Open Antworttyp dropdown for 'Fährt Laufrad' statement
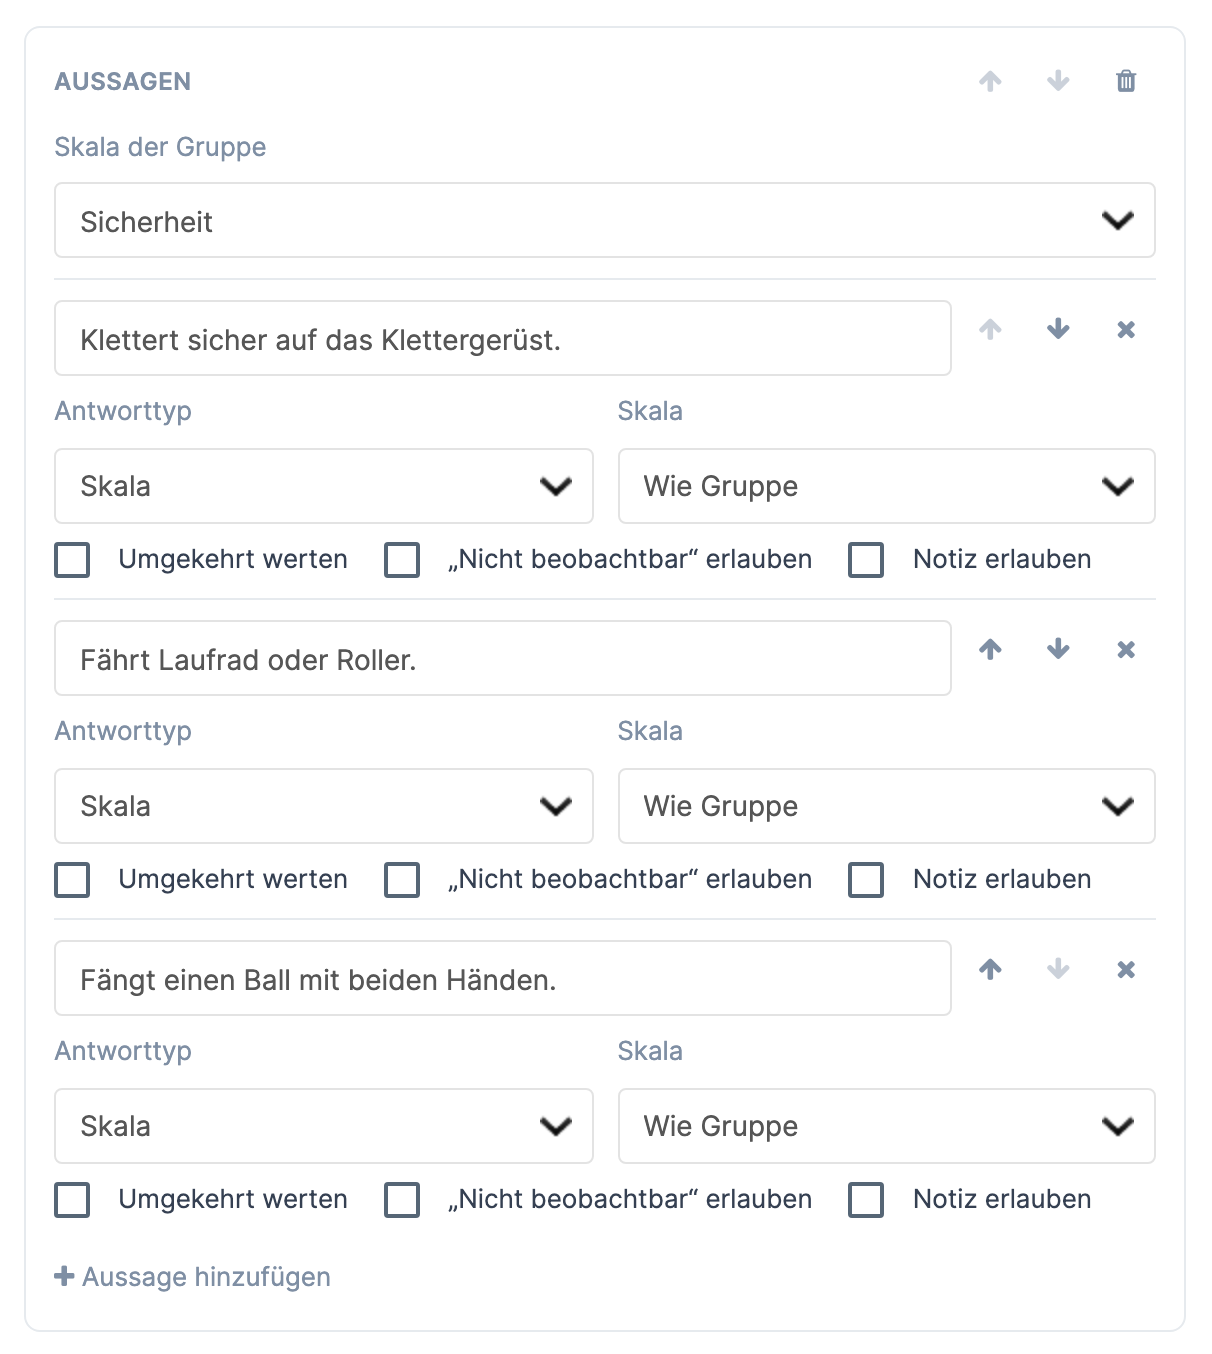The height and width of the screenshot is (1354, 1212). tap(324, 806)
